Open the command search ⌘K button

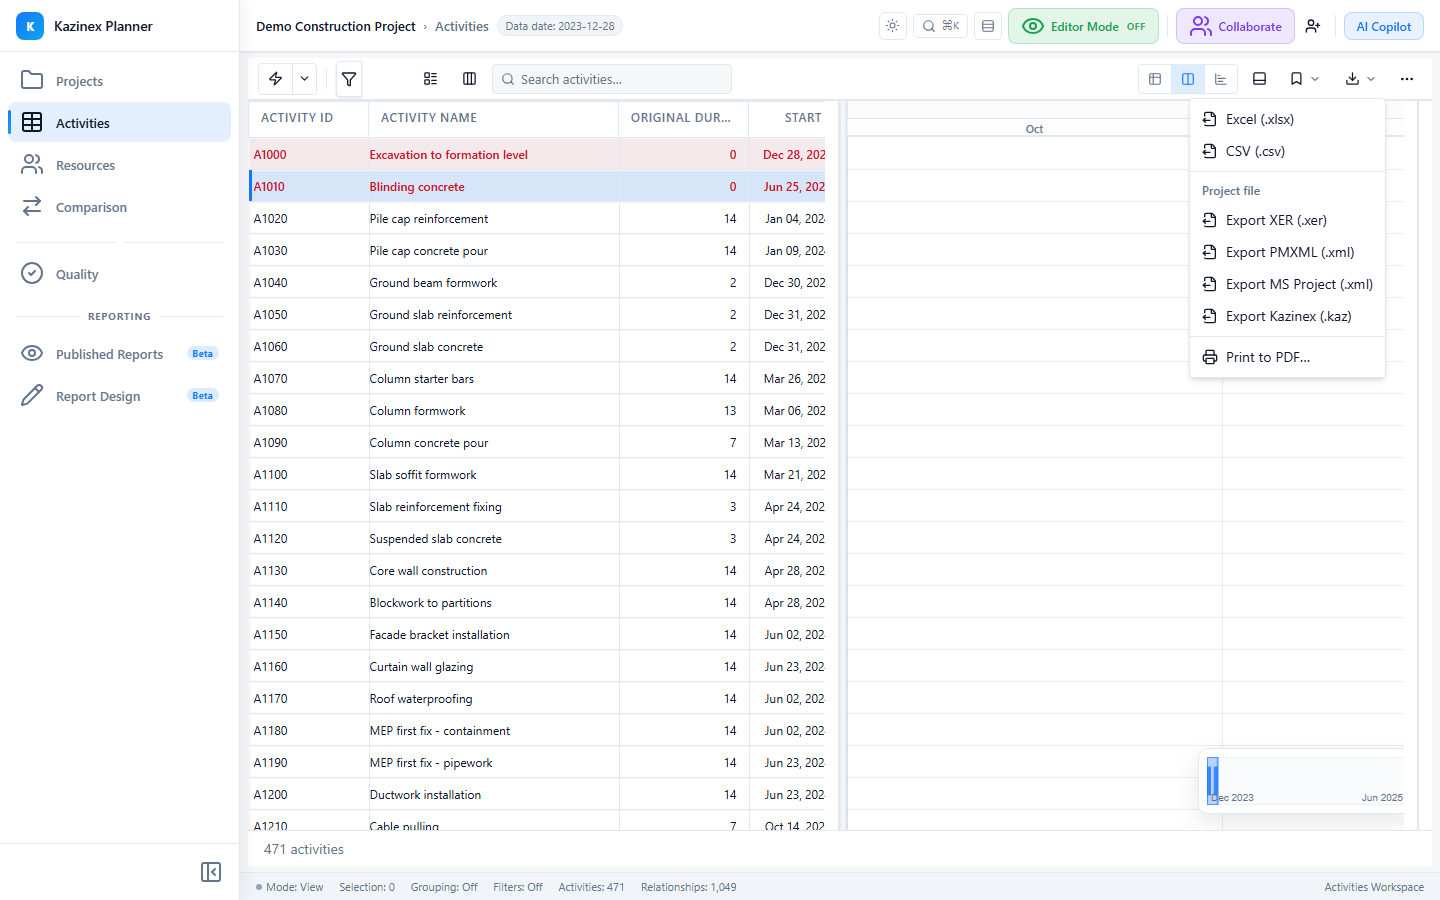[x=940, y=26]
